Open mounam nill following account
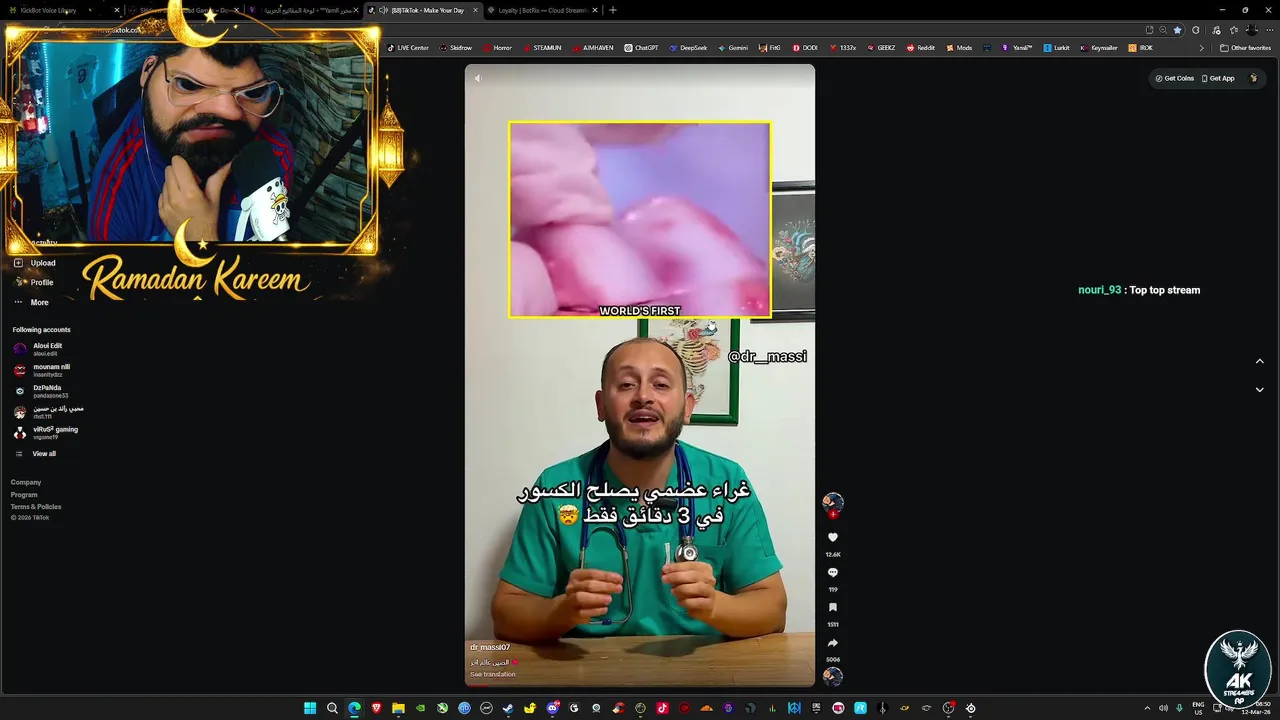Viewport: 1280px width, 720px height. (42, 370)
